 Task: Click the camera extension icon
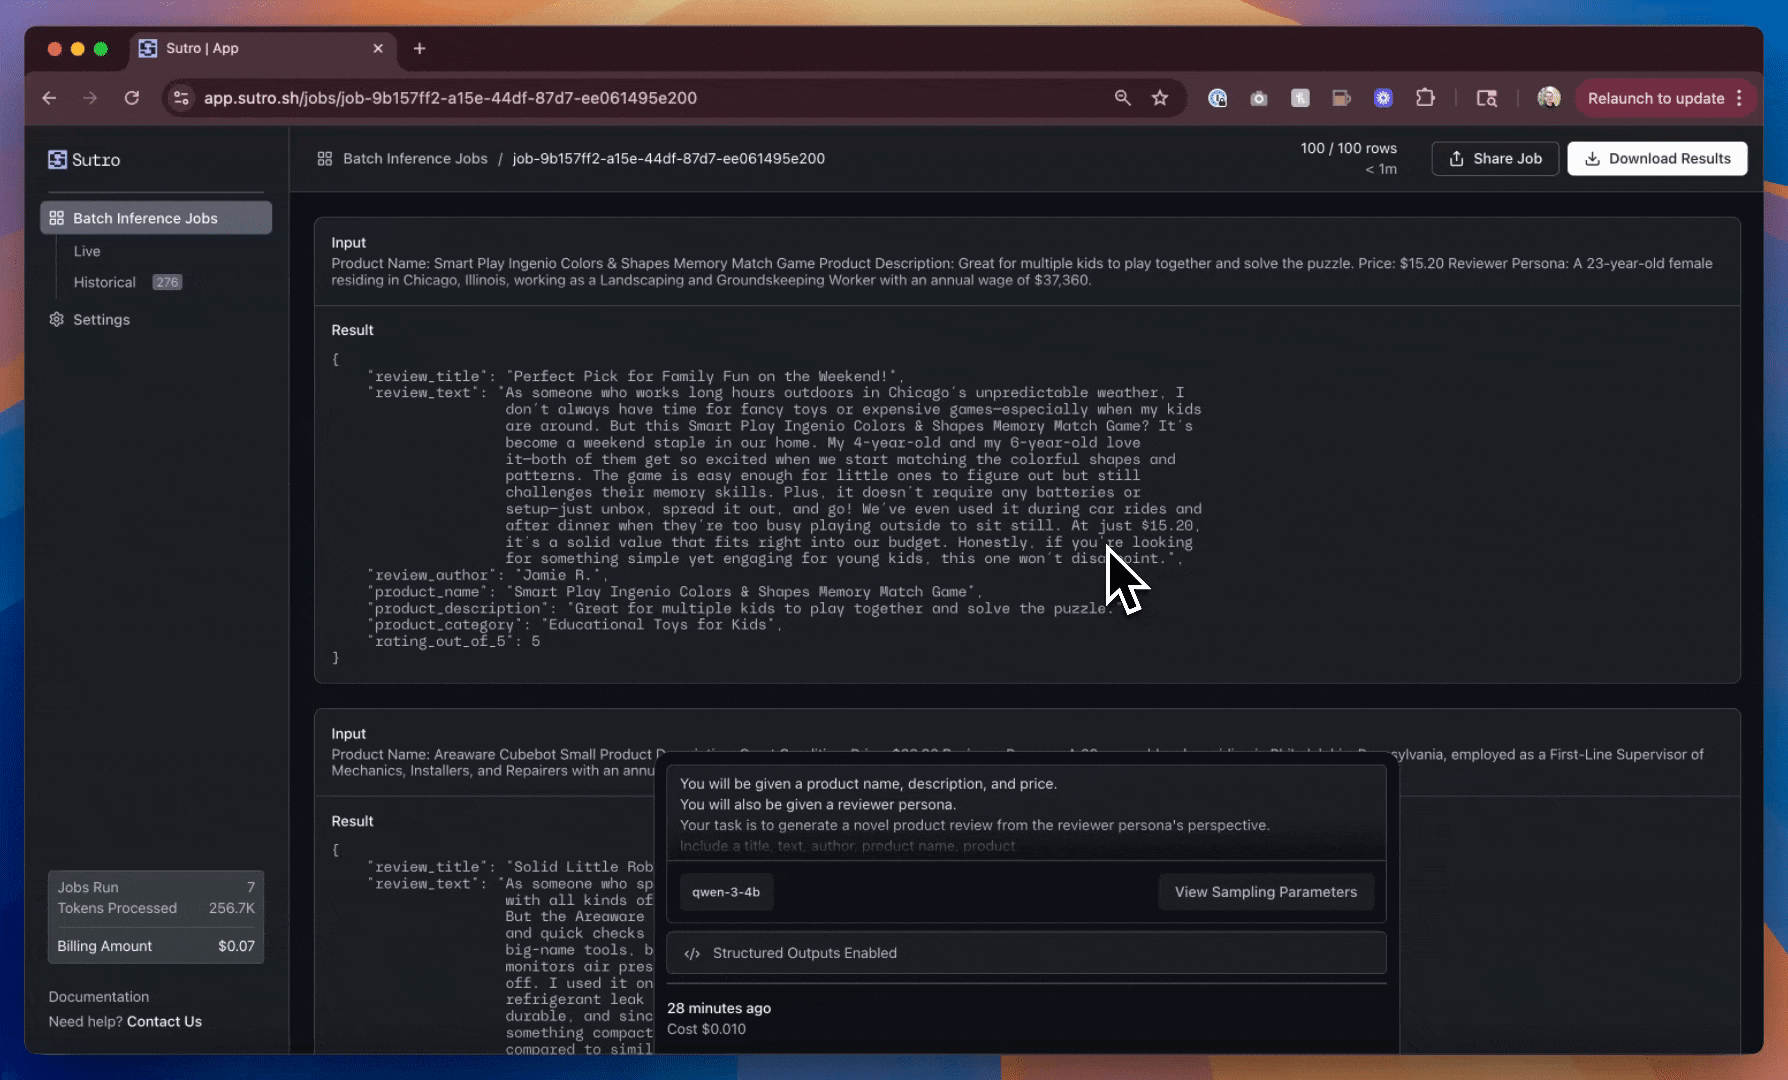click(1259, 98)
